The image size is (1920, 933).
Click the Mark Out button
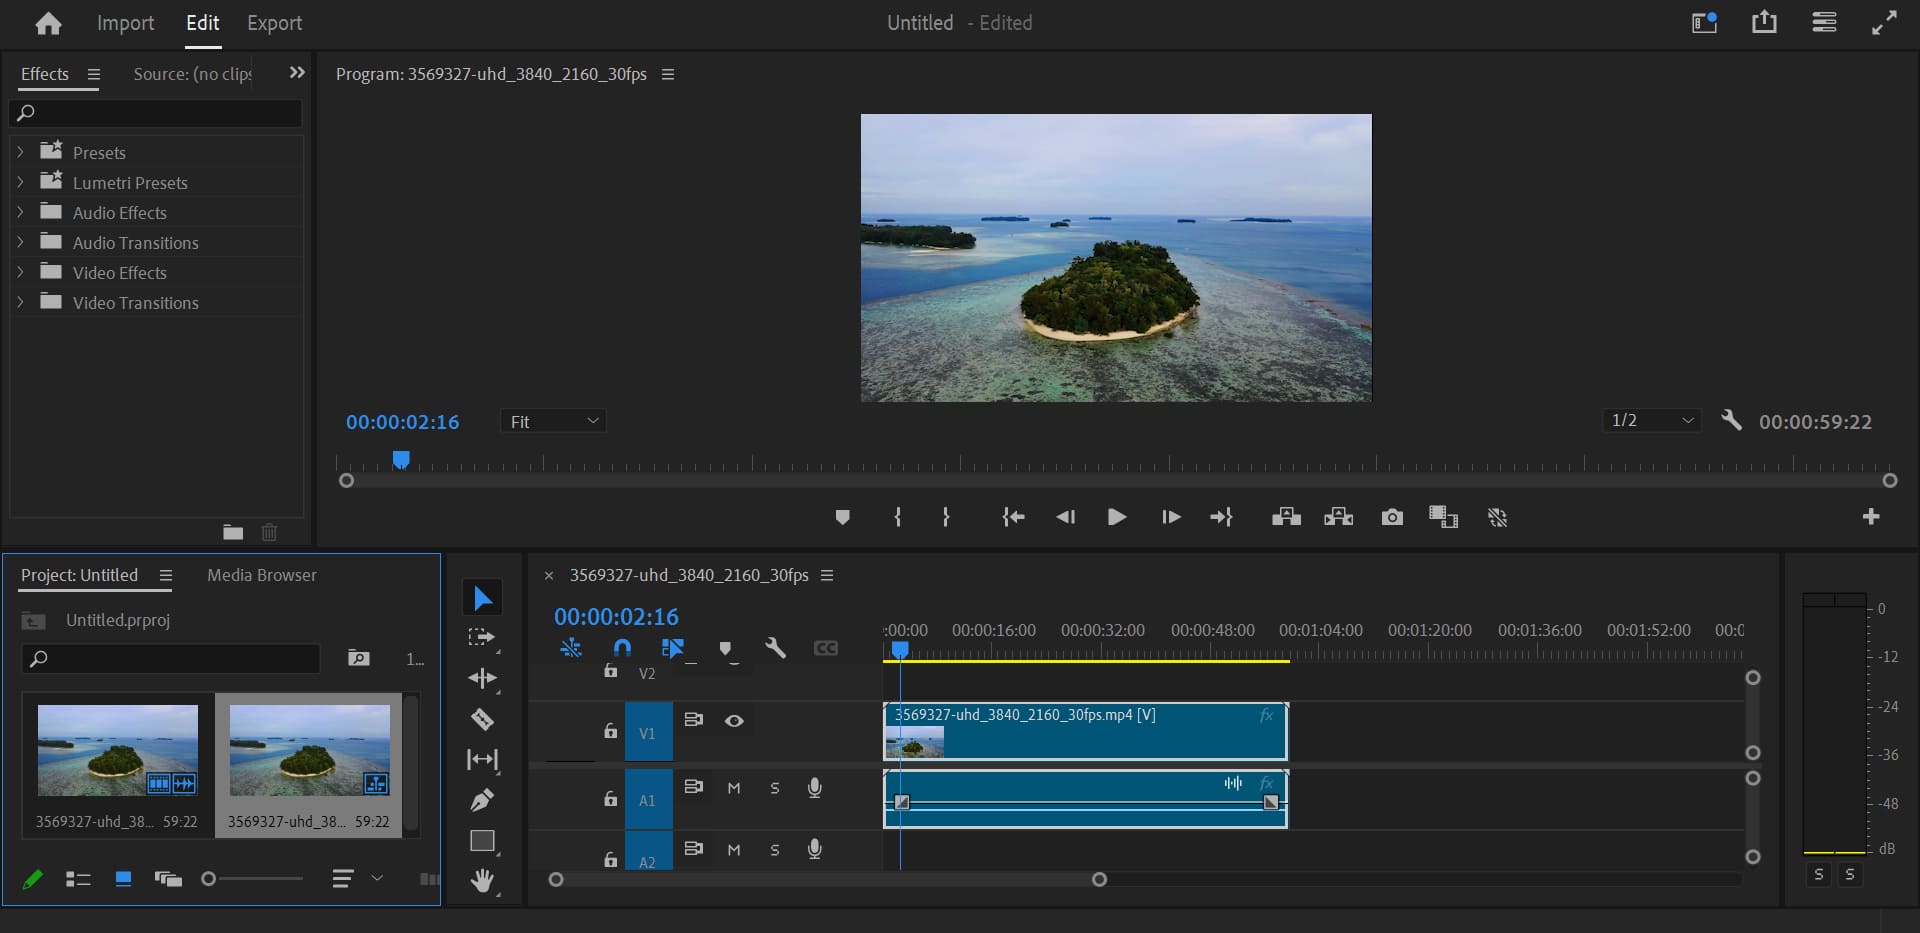[x=946, y=517]
